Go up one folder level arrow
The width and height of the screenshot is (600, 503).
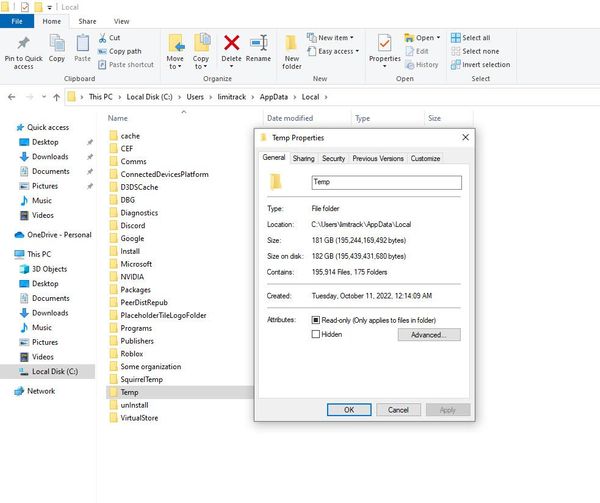pos(57,97)
